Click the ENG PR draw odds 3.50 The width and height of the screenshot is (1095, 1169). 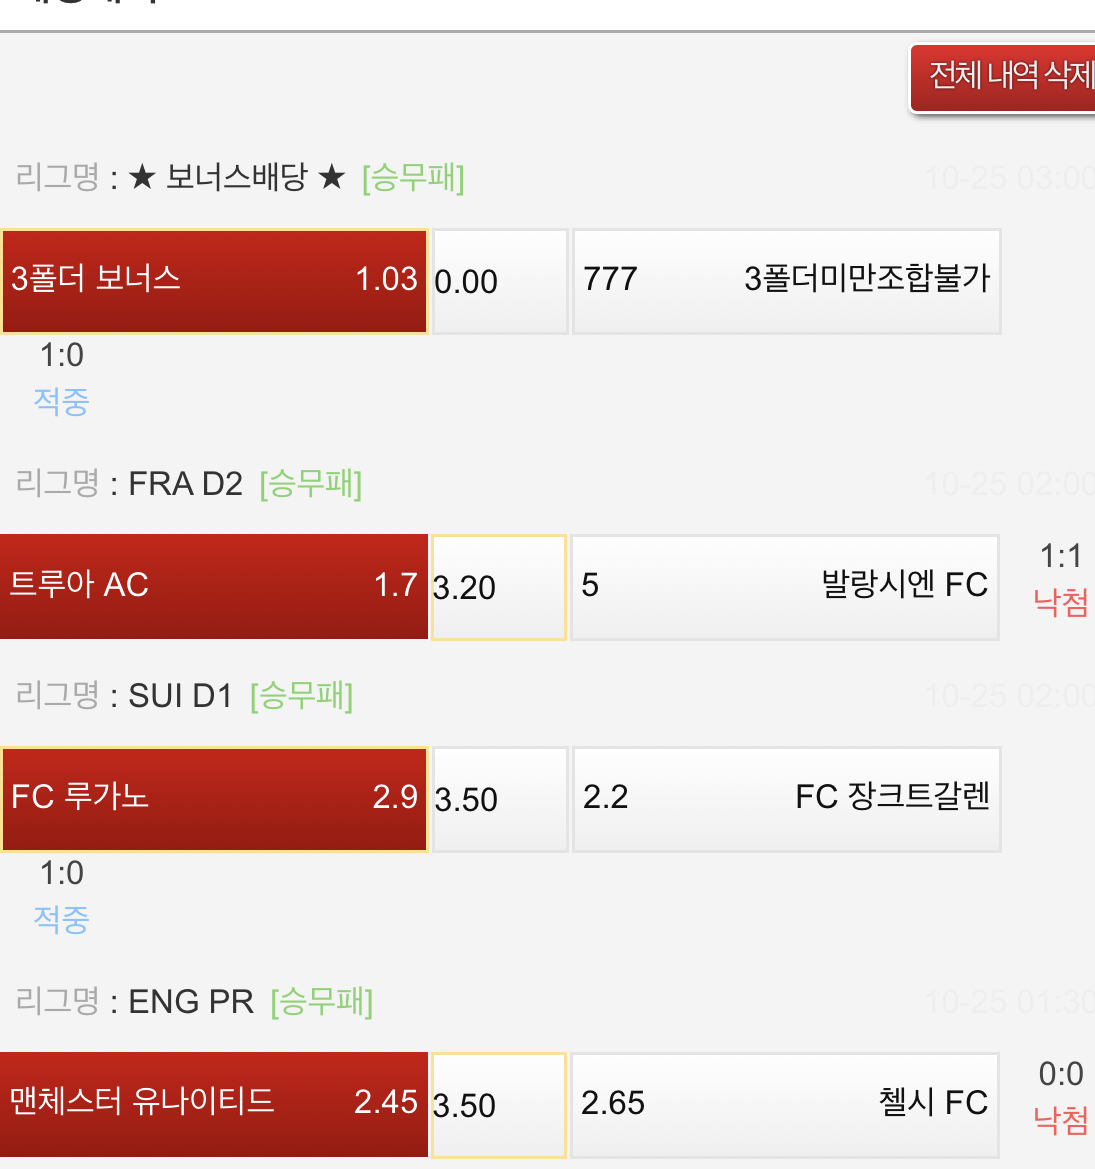[498, 1105]
